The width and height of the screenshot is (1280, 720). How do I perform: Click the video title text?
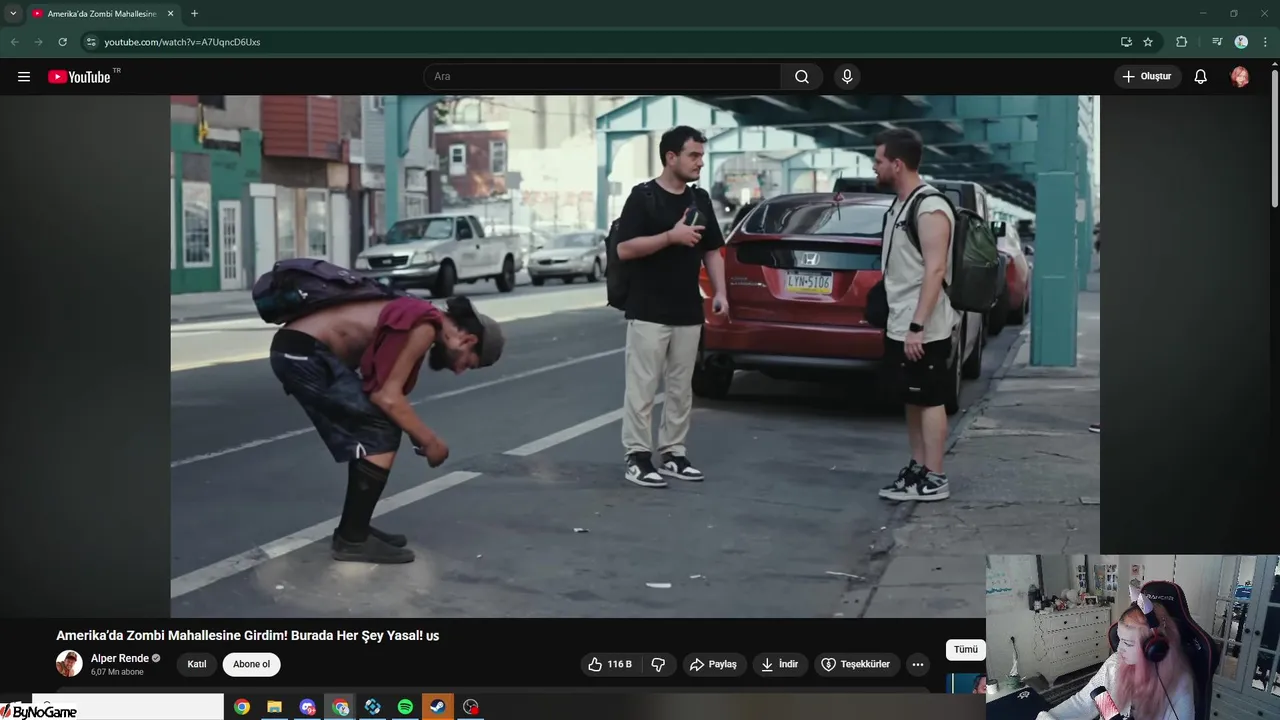(x=247, y=635)
